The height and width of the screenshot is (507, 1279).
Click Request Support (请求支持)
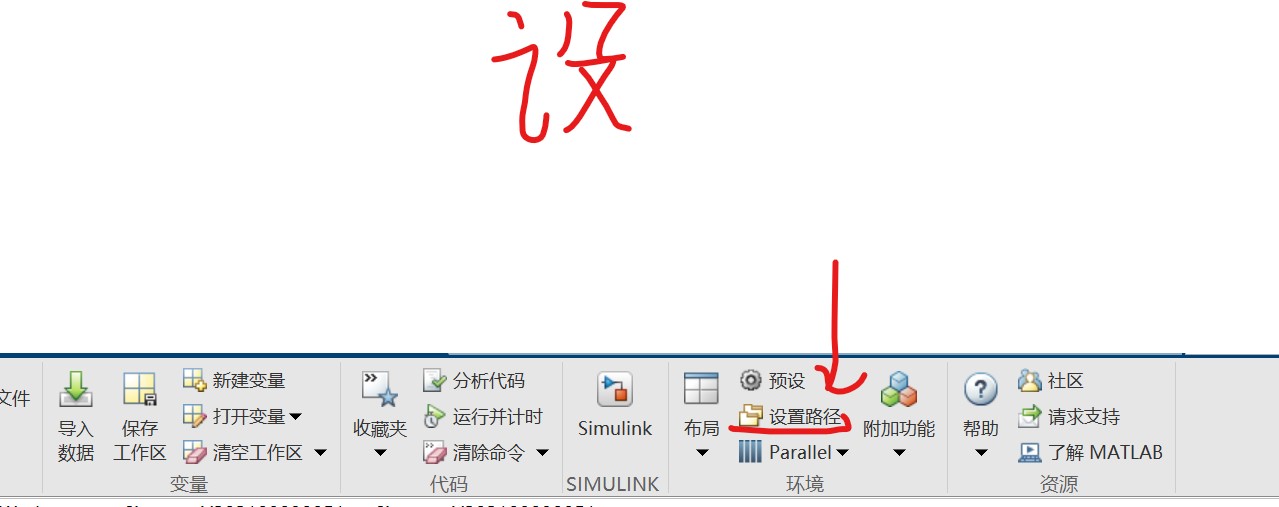coord(1069,416)
